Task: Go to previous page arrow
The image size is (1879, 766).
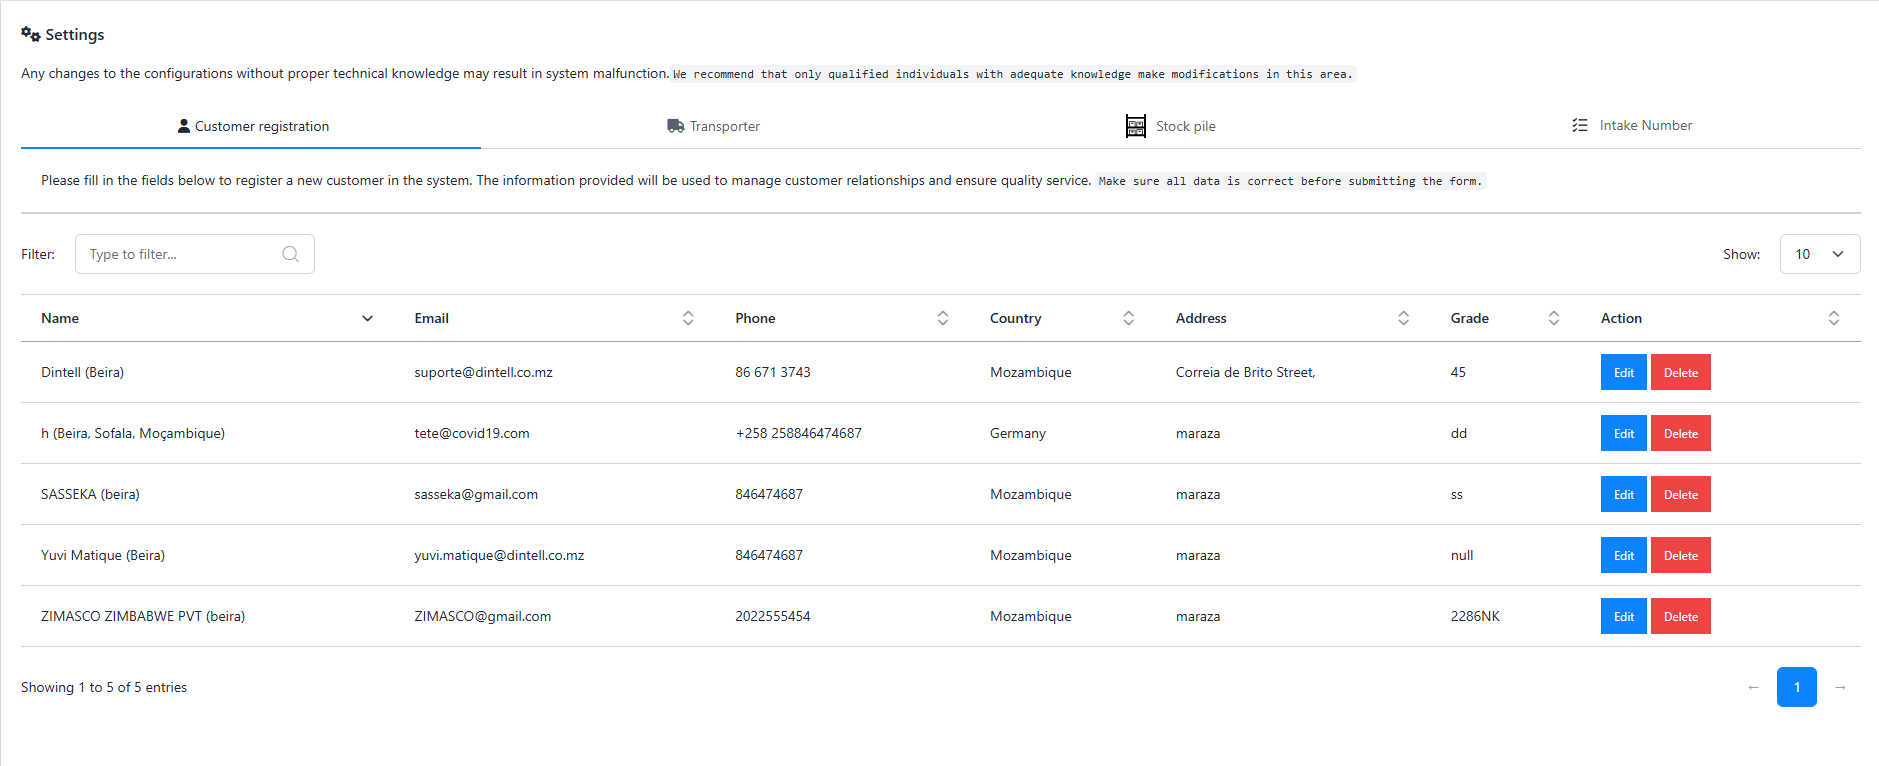Action: tap(1753, 687)
